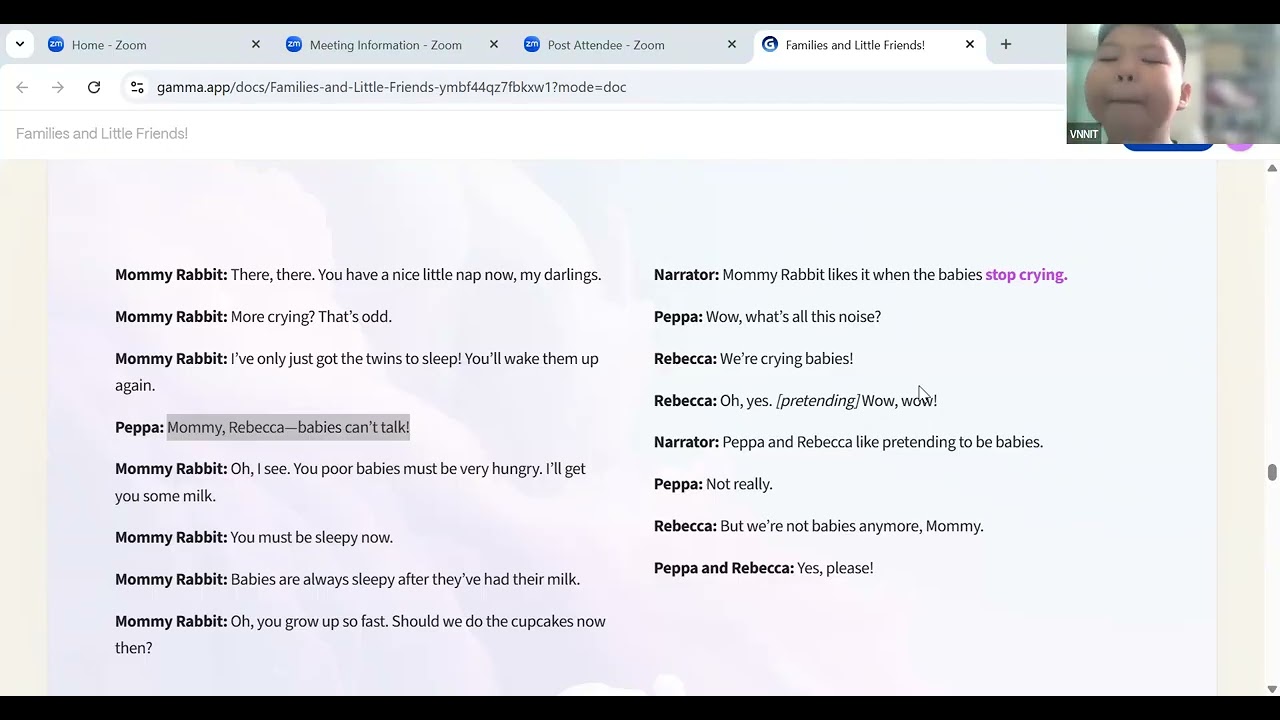Click the purple 'stop crying.' highlighted text
Image resolution: width=1280 pixels, height=720 pixels.
coord(1026,275)
